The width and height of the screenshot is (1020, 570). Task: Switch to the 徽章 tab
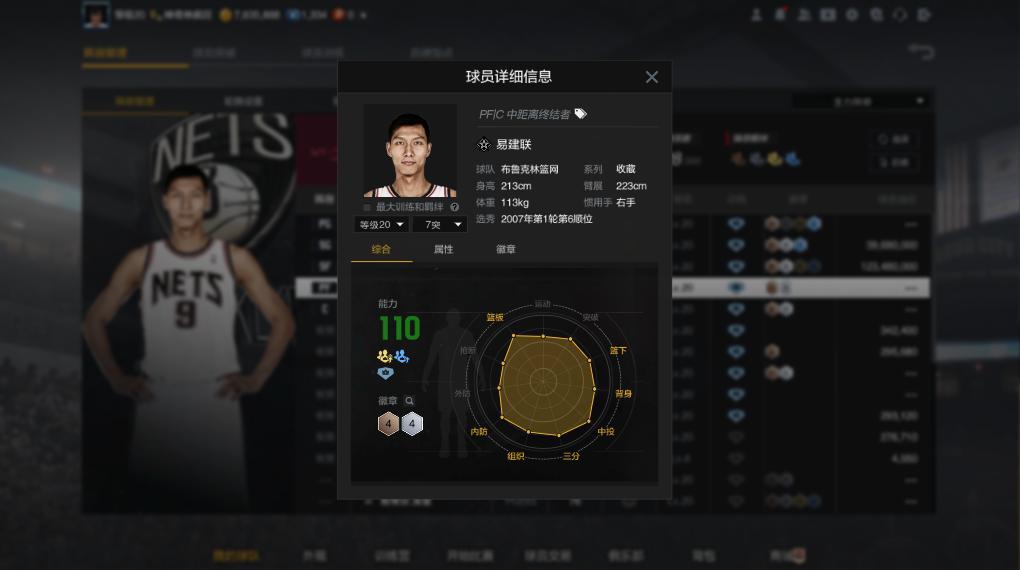pyautogui.click(x=505, y=249)
